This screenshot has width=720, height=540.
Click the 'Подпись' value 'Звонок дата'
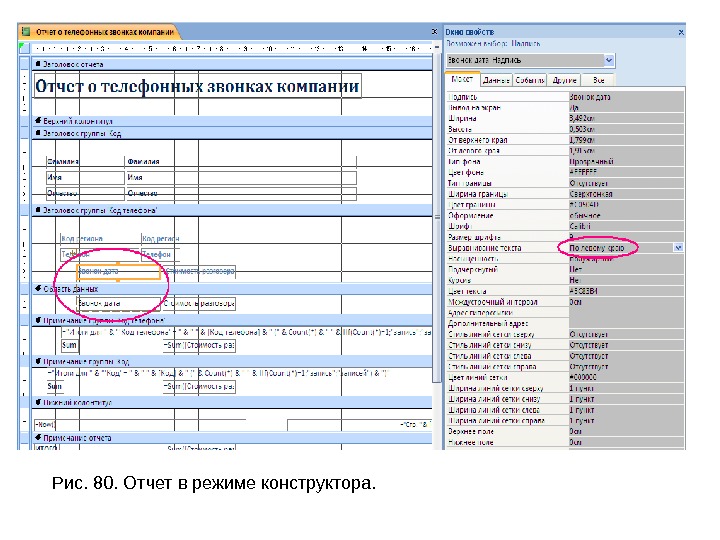coord(626,97)
